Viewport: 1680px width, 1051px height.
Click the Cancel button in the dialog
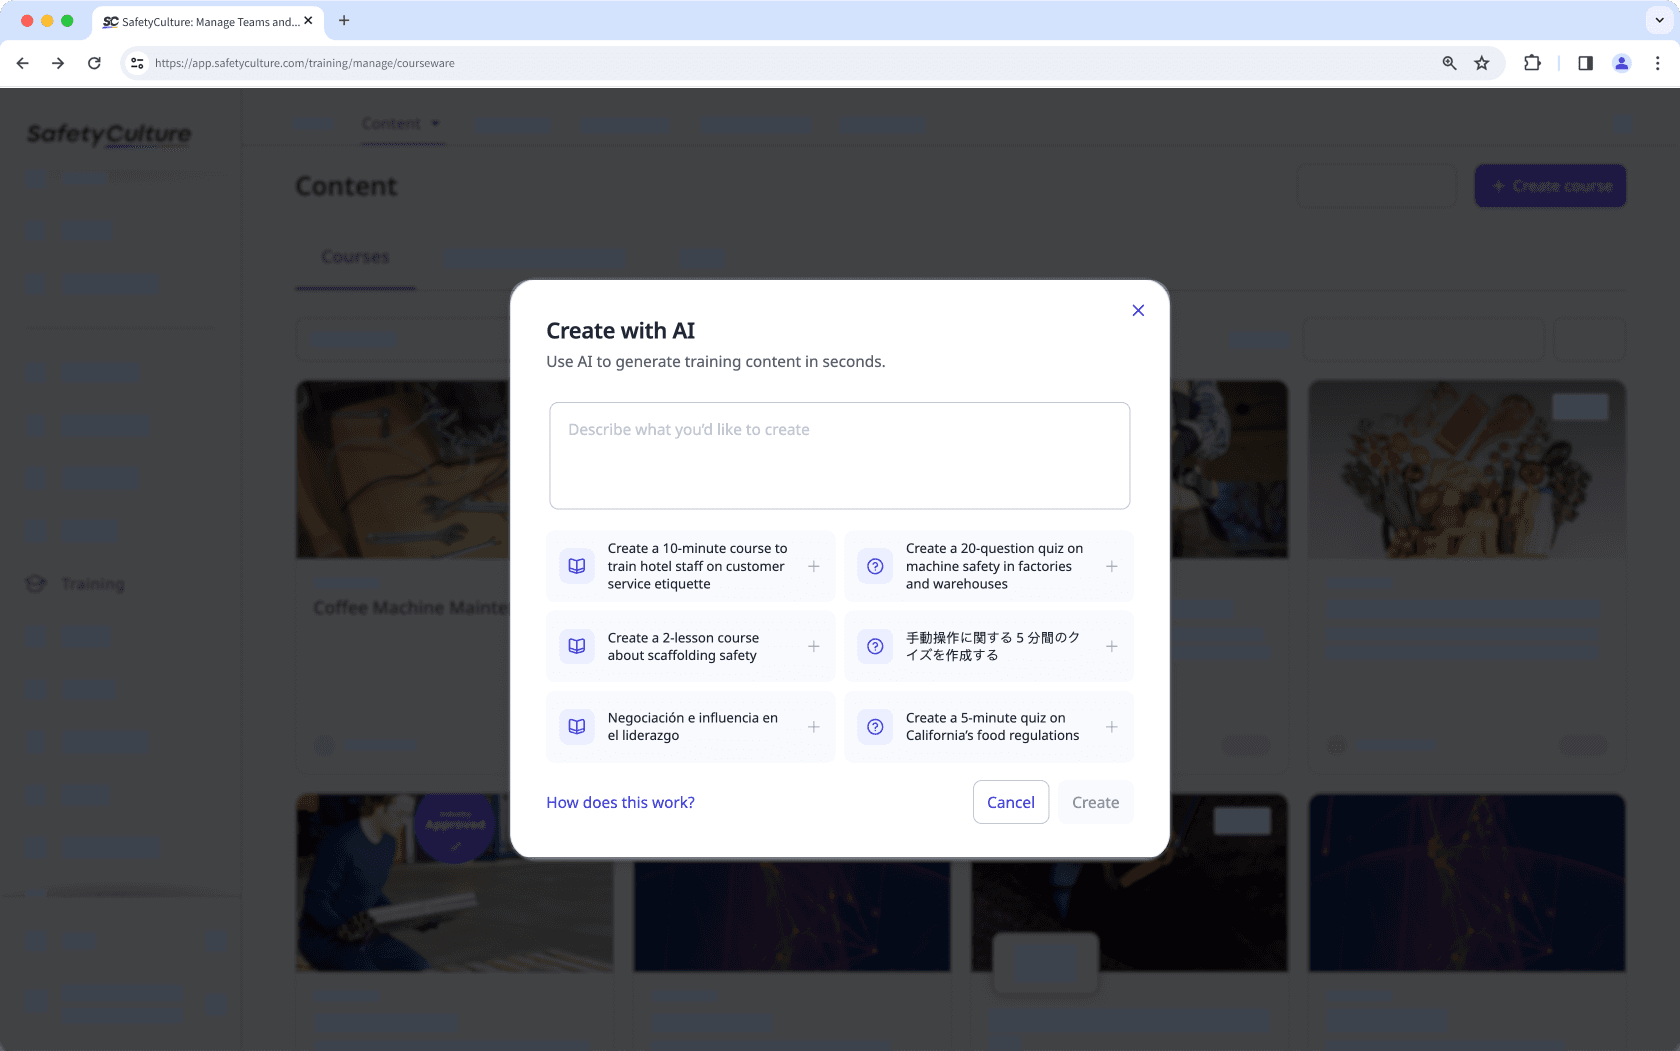1010,802
